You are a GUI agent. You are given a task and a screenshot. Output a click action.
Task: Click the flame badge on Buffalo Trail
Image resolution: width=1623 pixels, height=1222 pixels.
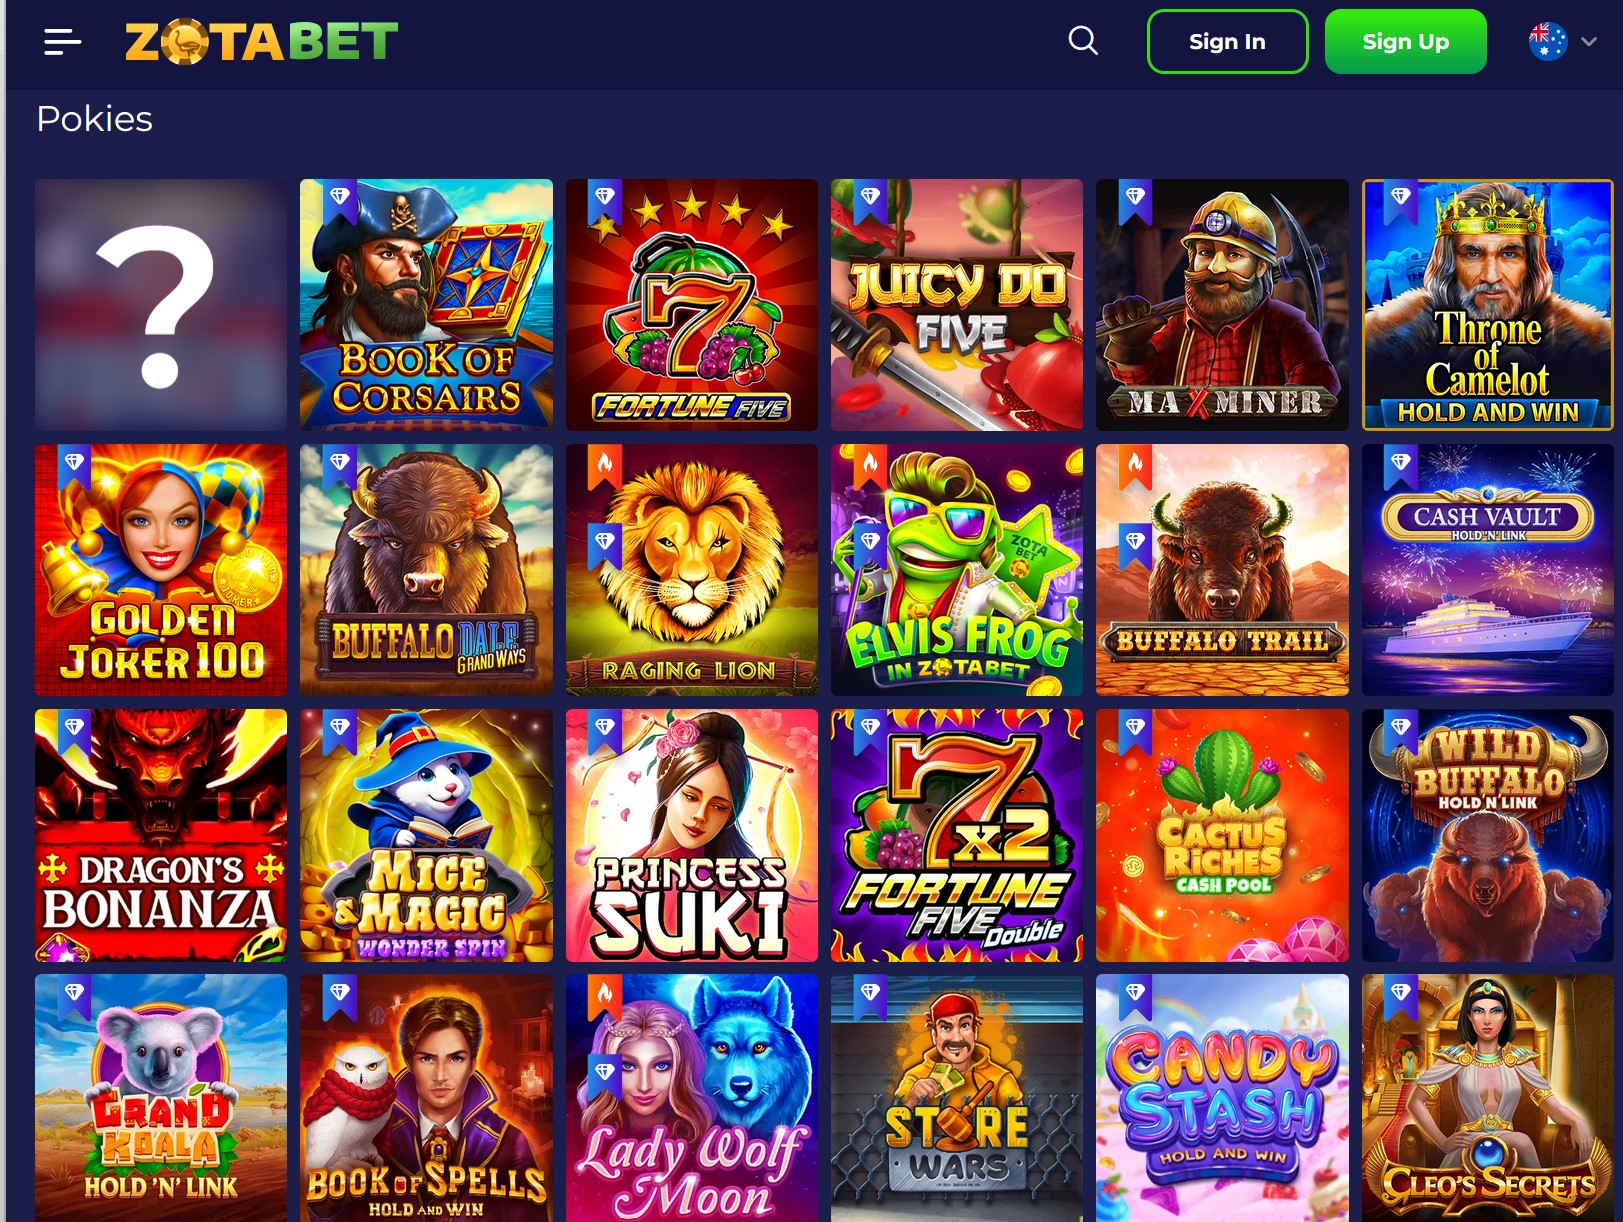[x=1134, y=466]
